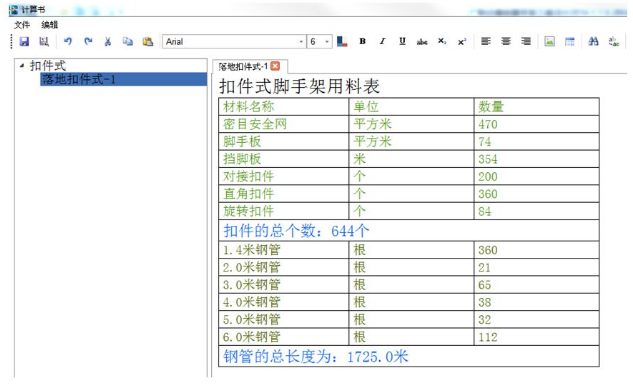Click the 脚手板 cell
This screenshot has height=391, width=633.
(x=283, y=142)
